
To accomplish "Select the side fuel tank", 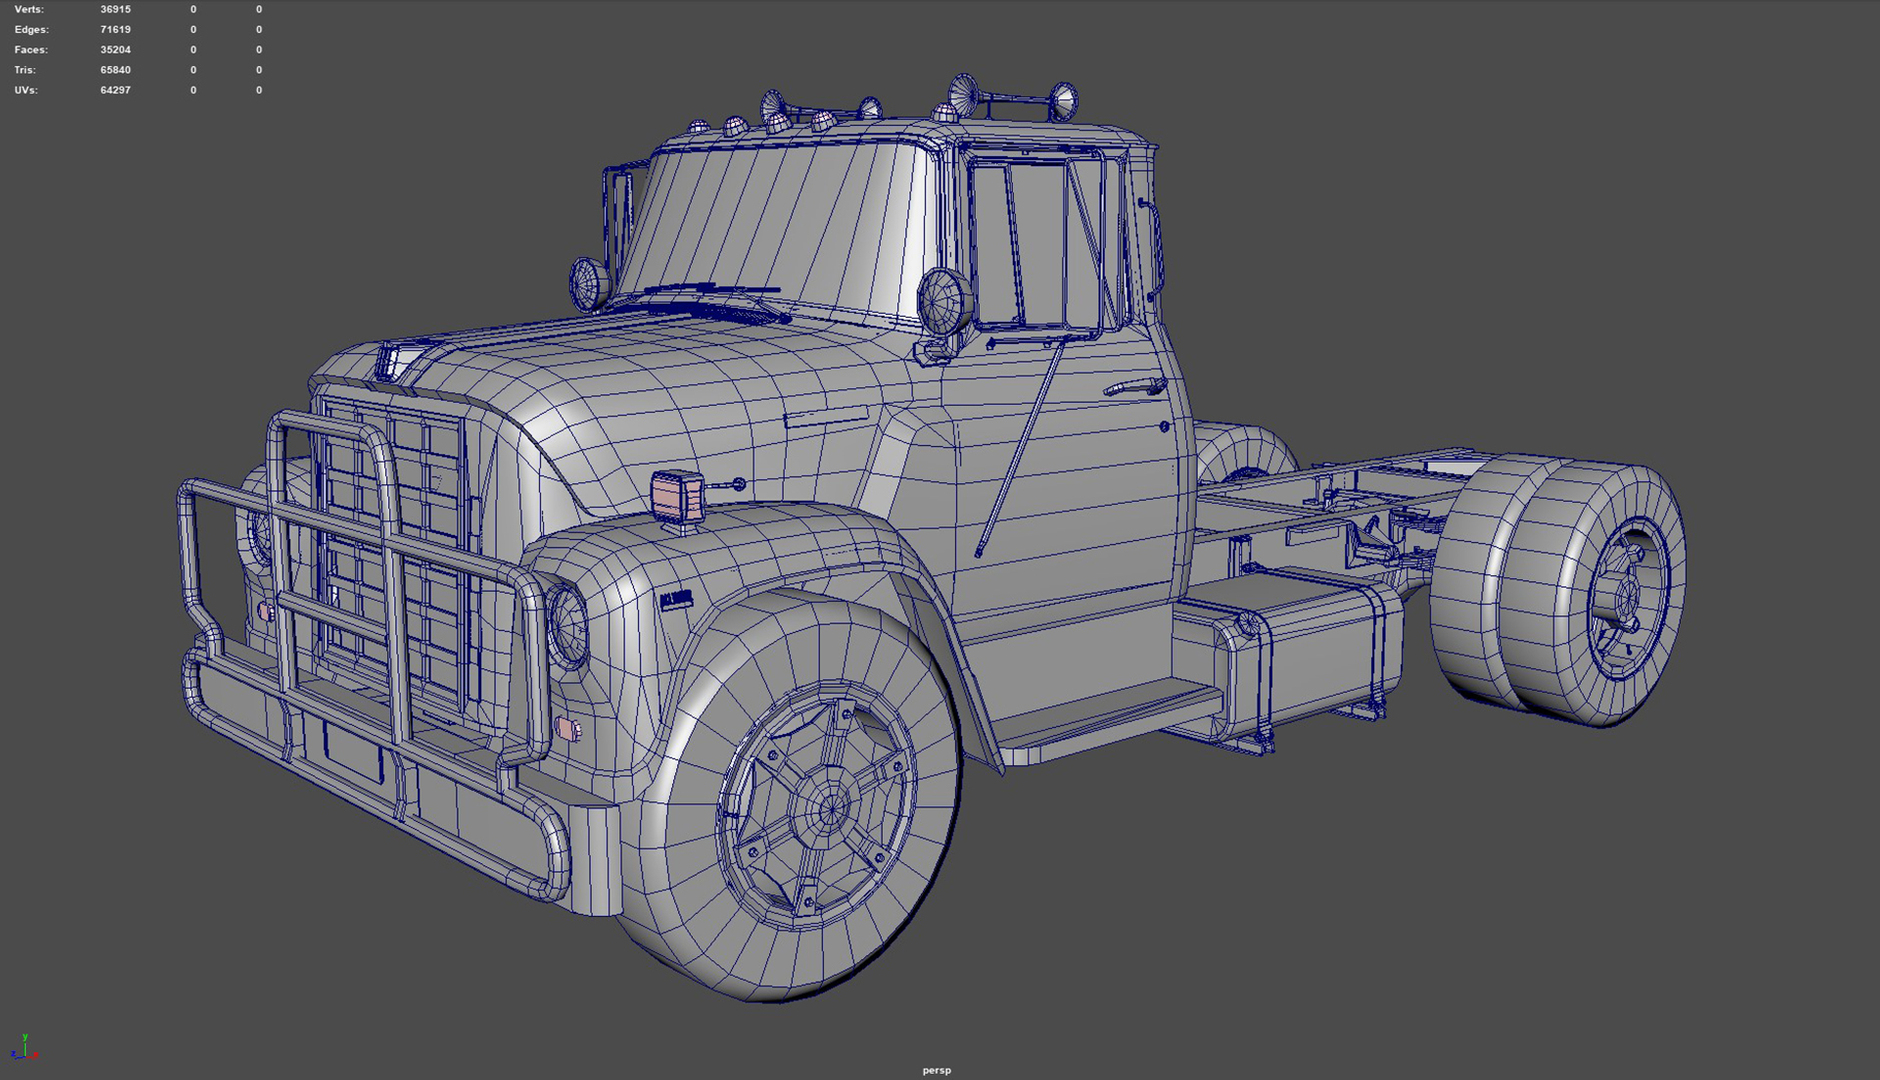I will tap(1290, 655).
